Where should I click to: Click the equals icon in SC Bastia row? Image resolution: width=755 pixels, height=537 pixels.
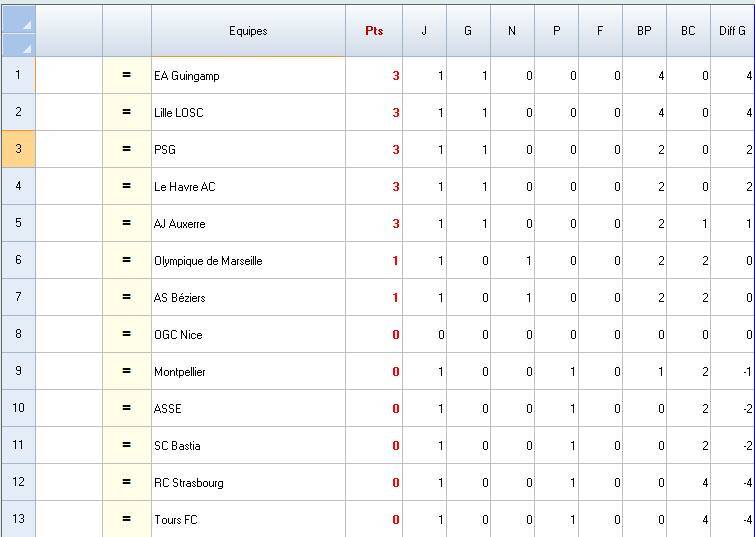click(126, 446)
